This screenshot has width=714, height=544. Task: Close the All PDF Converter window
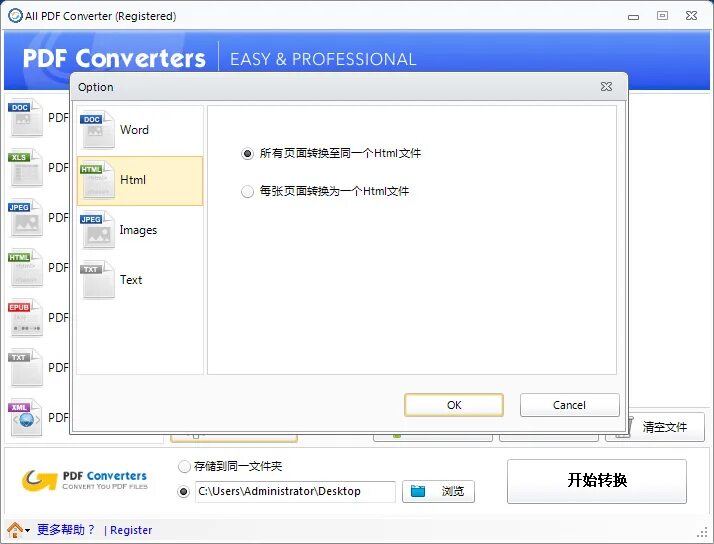tap(691, 15)
